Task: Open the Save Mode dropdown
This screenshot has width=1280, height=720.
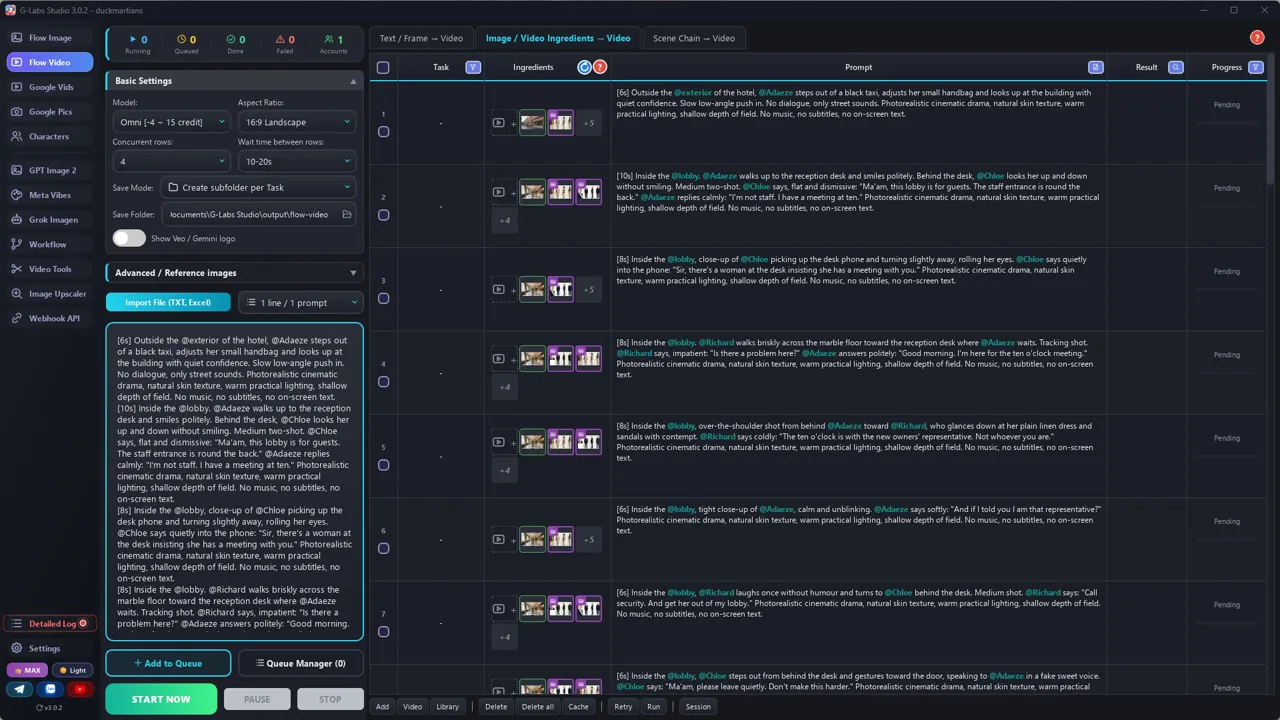Action: (x=258, y=187)
